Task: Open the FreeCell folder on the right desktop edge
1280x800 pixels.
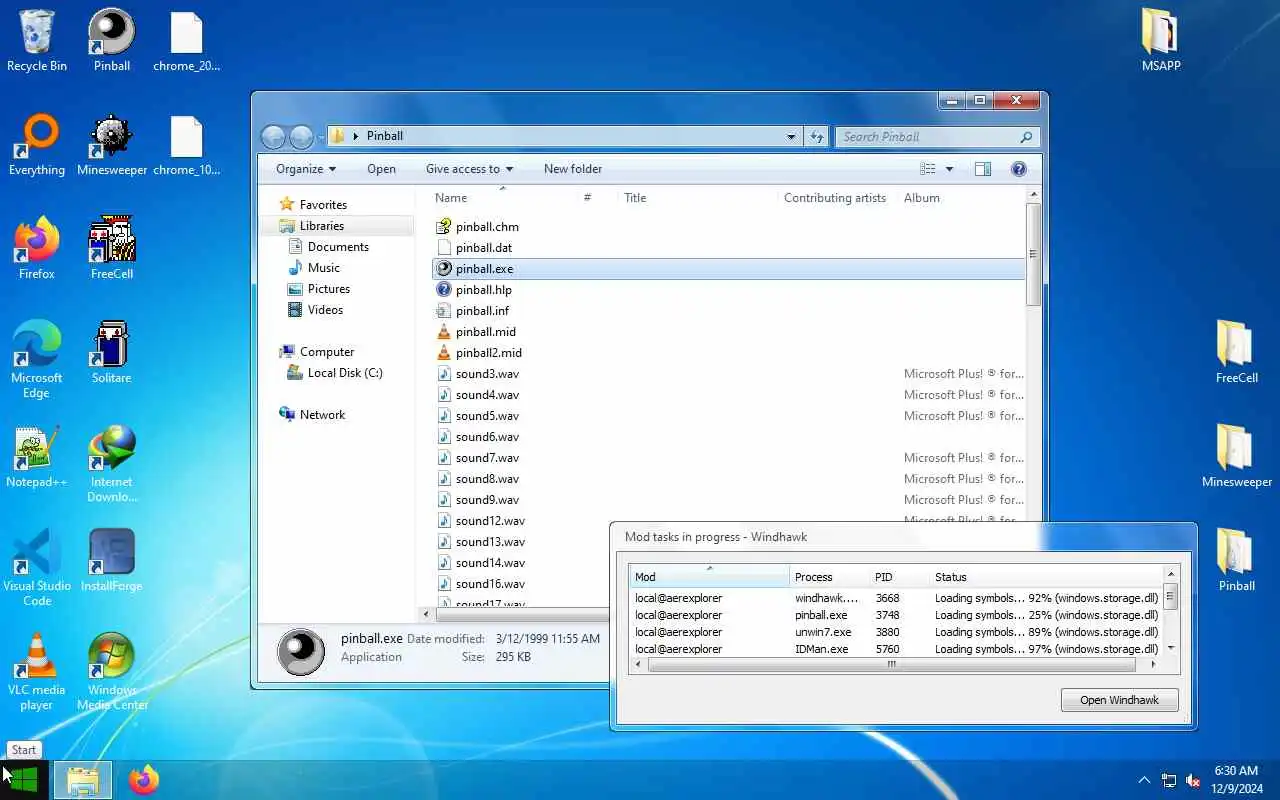Action: [1237, 352]
